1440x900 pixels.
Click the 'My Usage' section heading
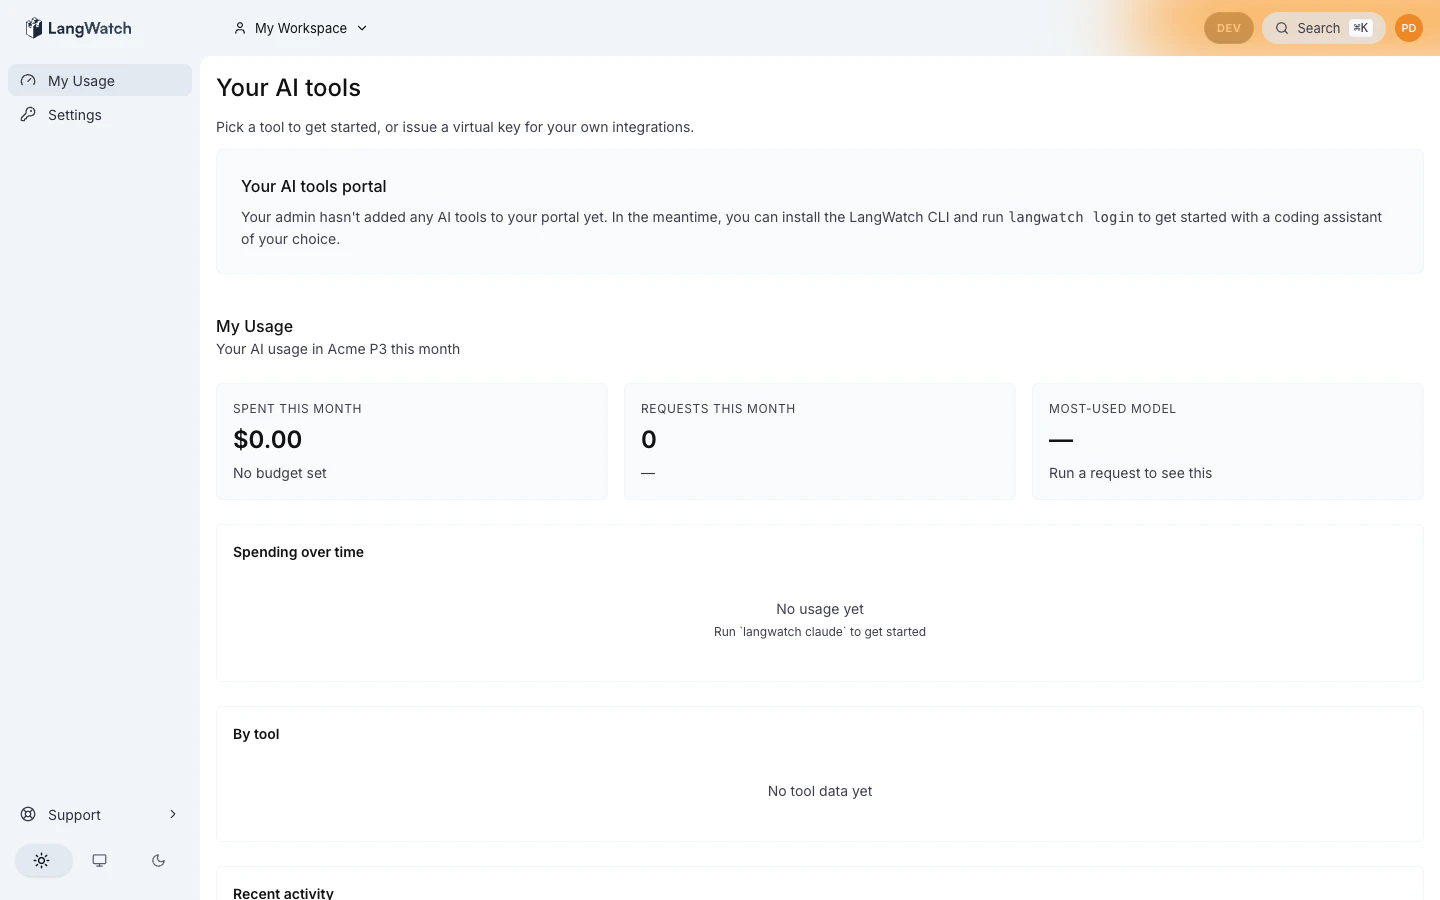[x=254, y=326]
